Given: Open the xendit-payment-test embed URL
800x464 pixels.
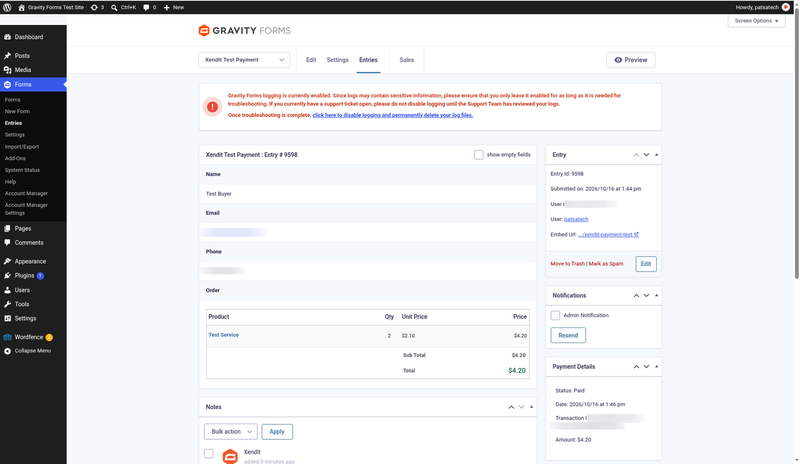Looking at the screenshot, I should click(608, 235).
